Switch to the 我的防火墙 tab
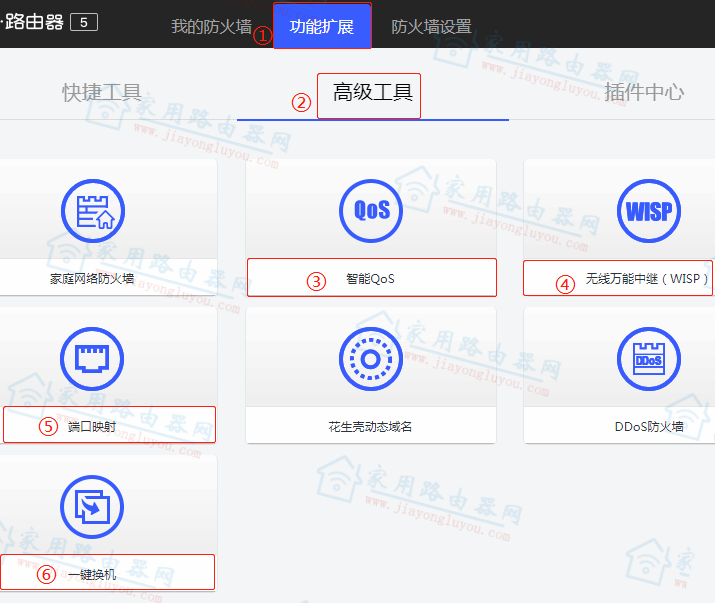Screen dimensions: 715x603 (x=211, y=27)
